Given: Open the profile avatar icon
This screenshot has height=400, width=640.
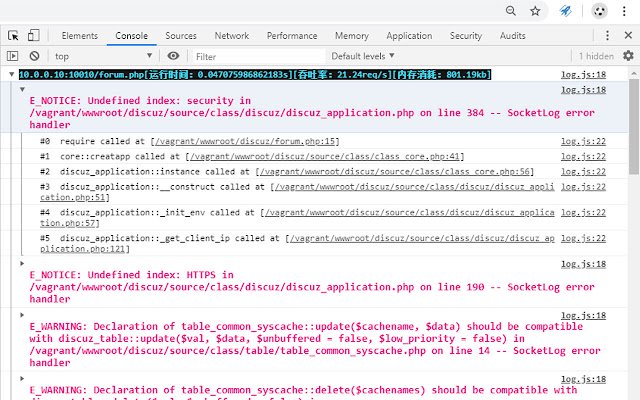Looking at the screenshot, I should 599,11.
